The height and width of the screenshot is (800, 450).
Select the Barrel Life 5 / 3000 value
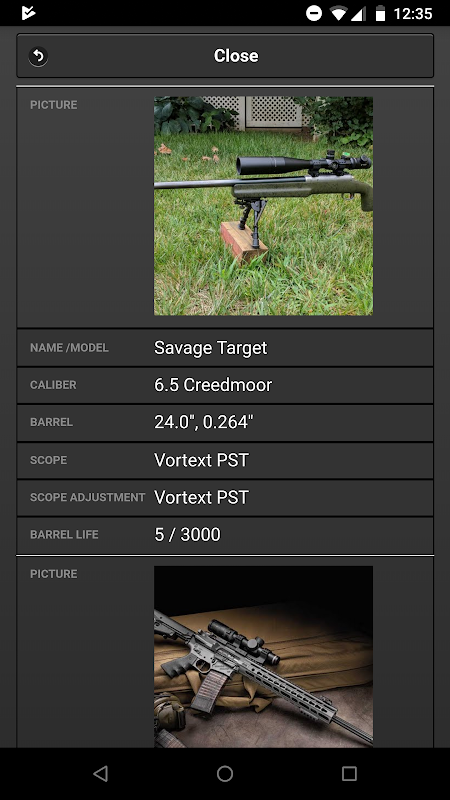click(187, 535)
